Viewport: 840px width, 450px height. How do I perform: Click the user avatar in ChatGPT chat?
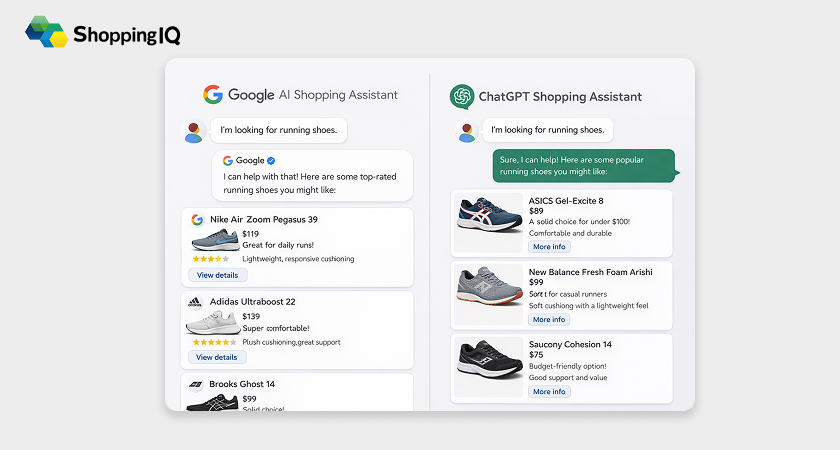click(465, 132)
